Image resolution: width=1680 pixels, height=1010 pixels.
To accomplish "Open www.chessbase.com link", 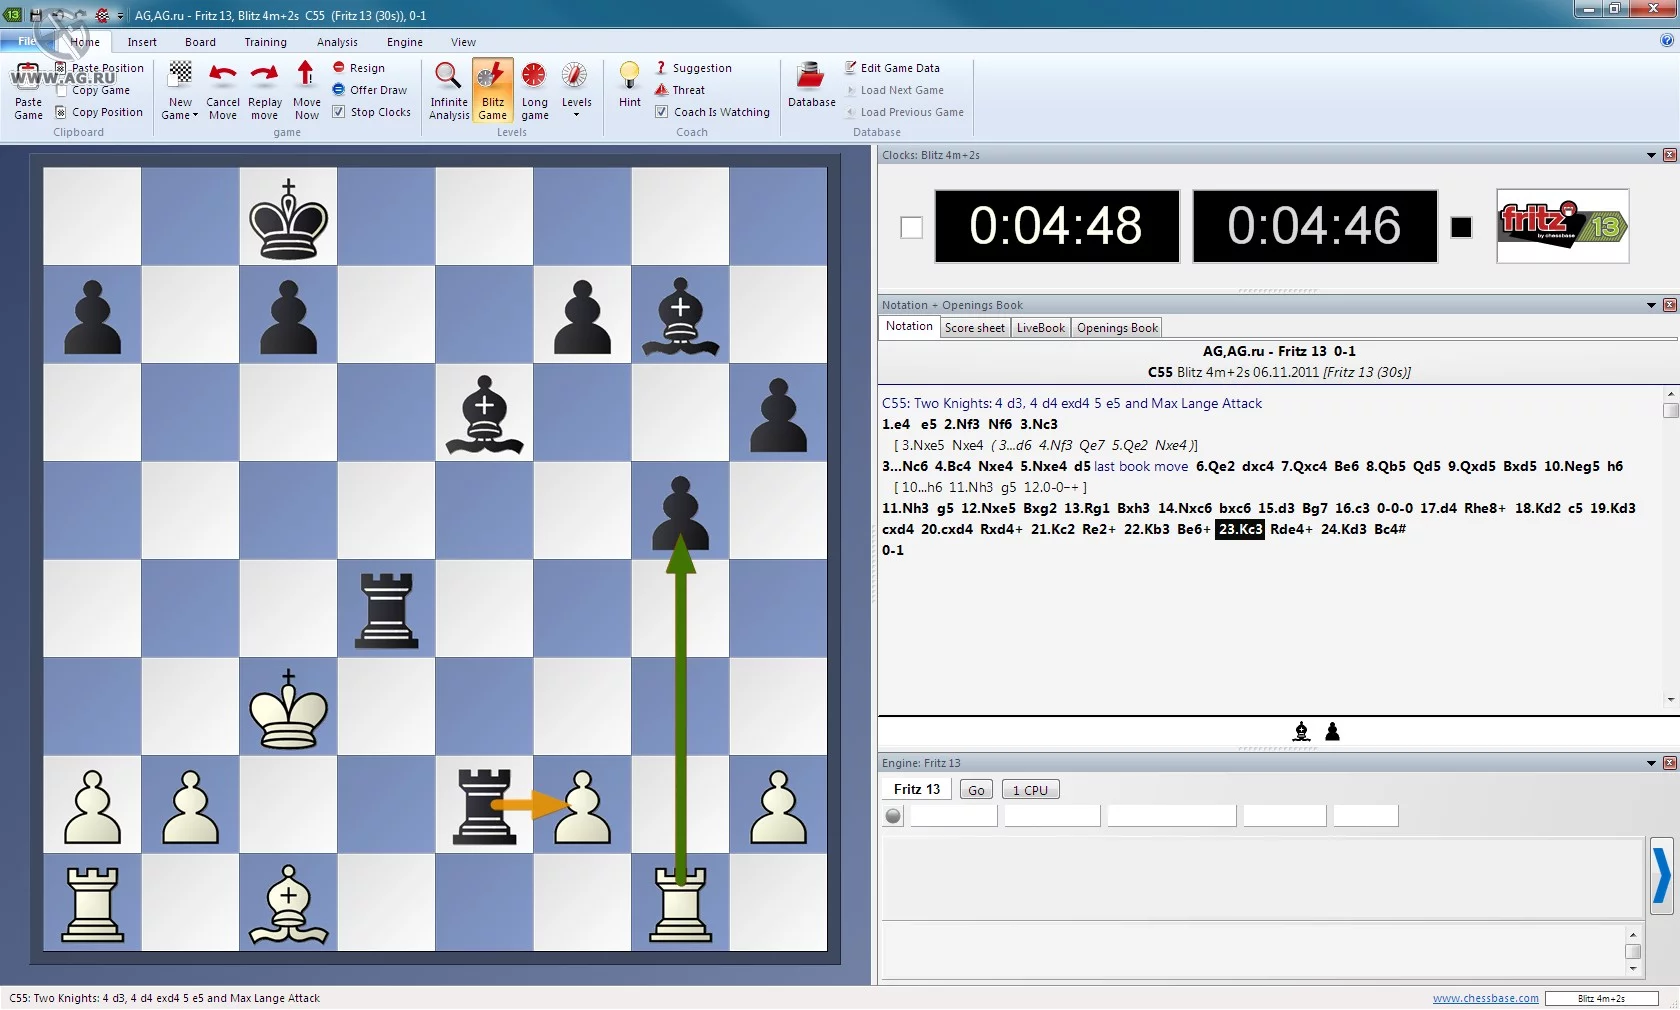I will pos(1485,998).
